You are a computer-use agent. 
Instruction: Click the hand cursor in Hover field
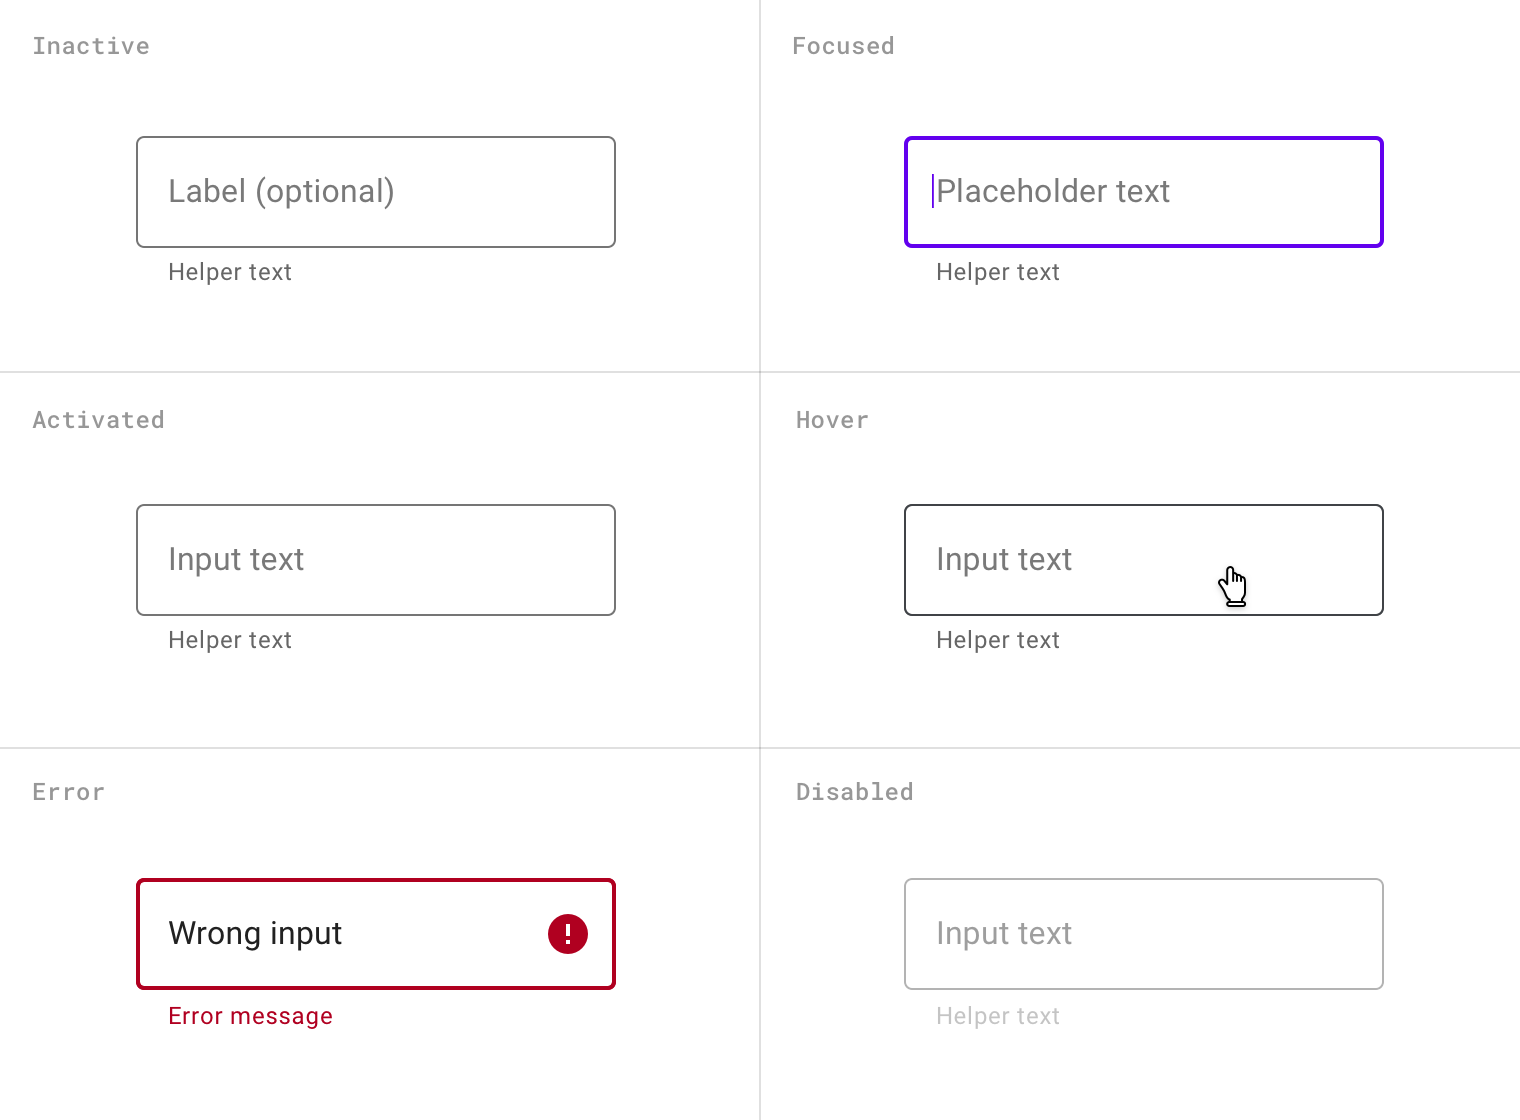click(x=1233, y=587)
